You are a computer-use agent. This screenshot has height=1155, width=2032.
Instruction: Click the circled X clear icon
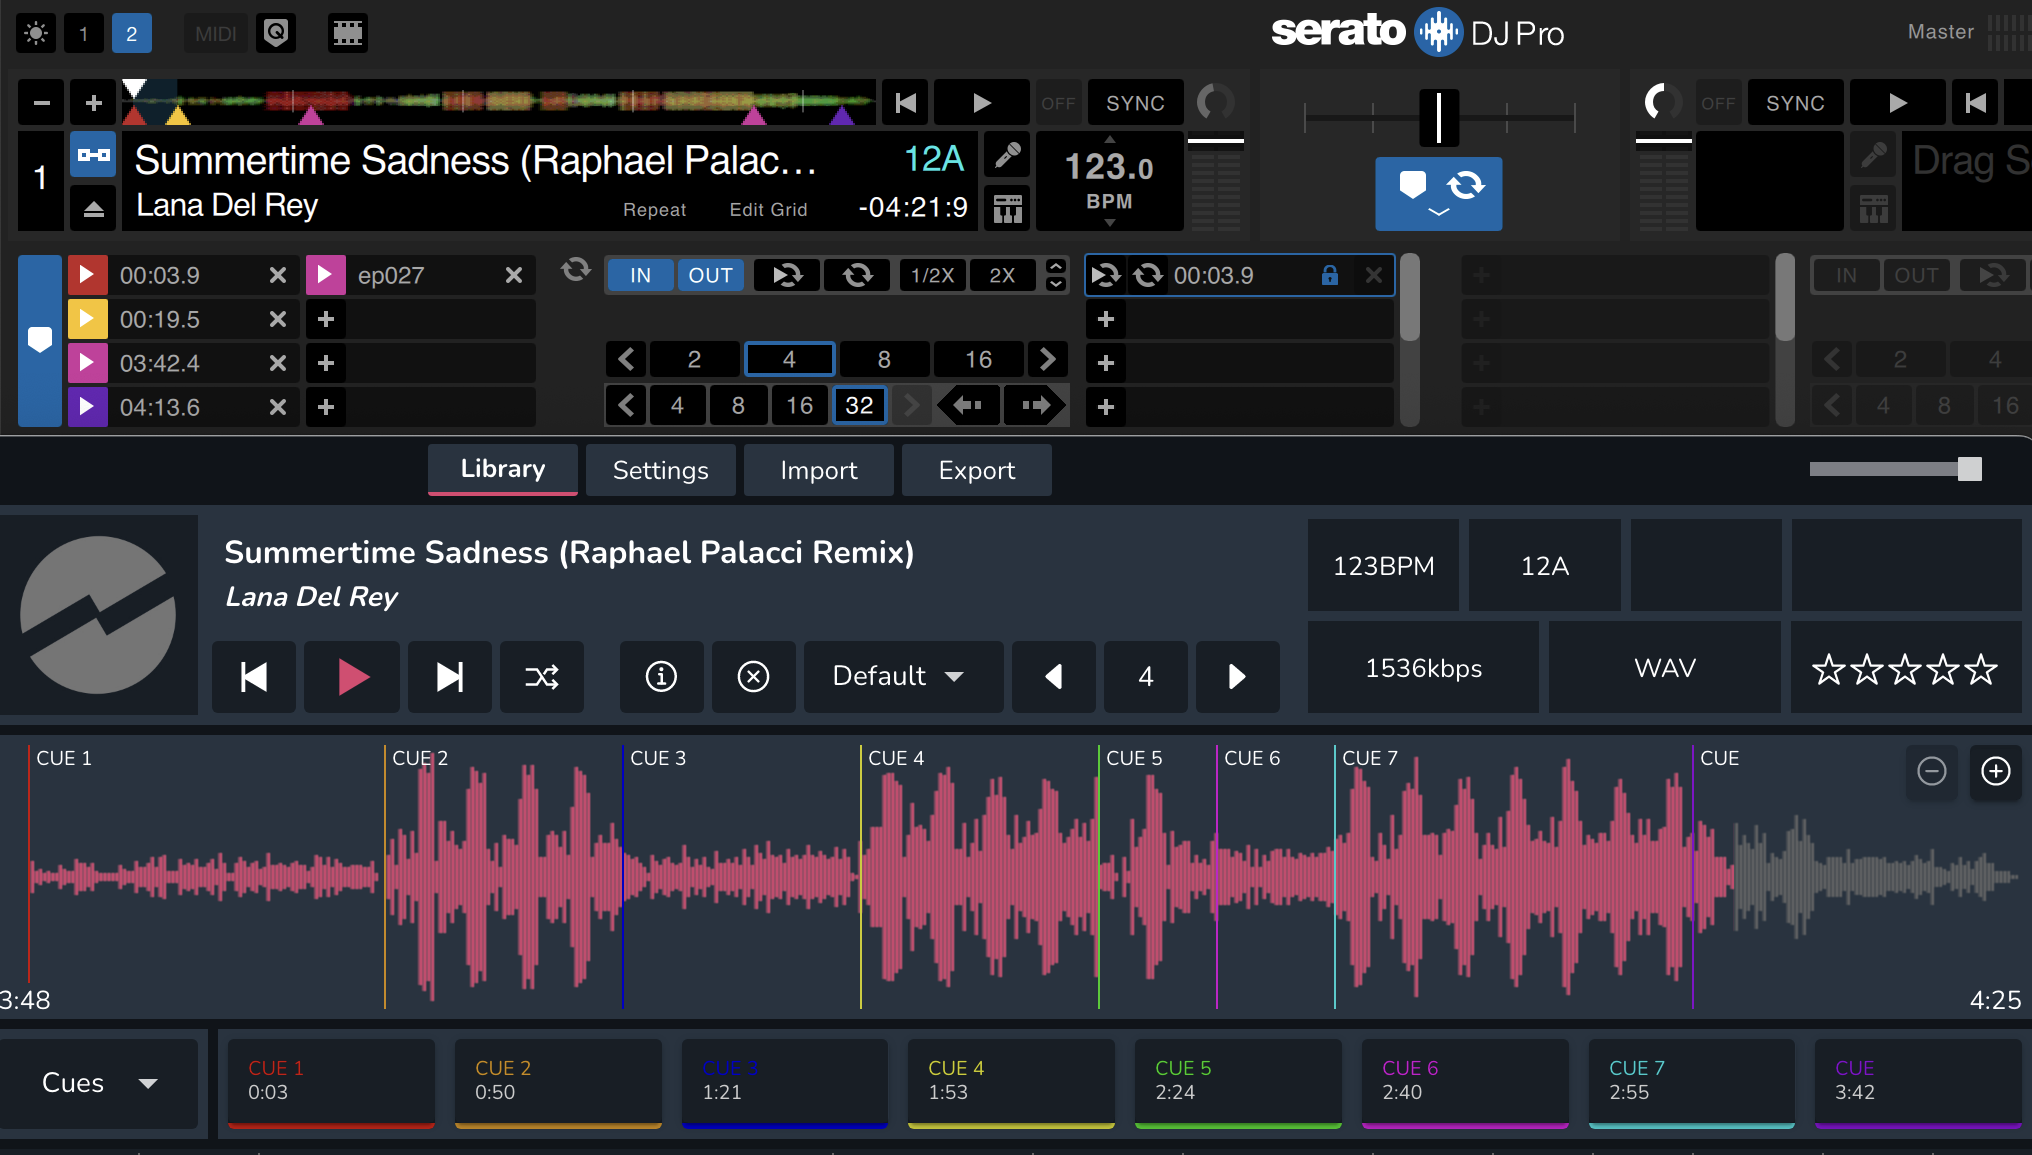click(x=753, y=677)
